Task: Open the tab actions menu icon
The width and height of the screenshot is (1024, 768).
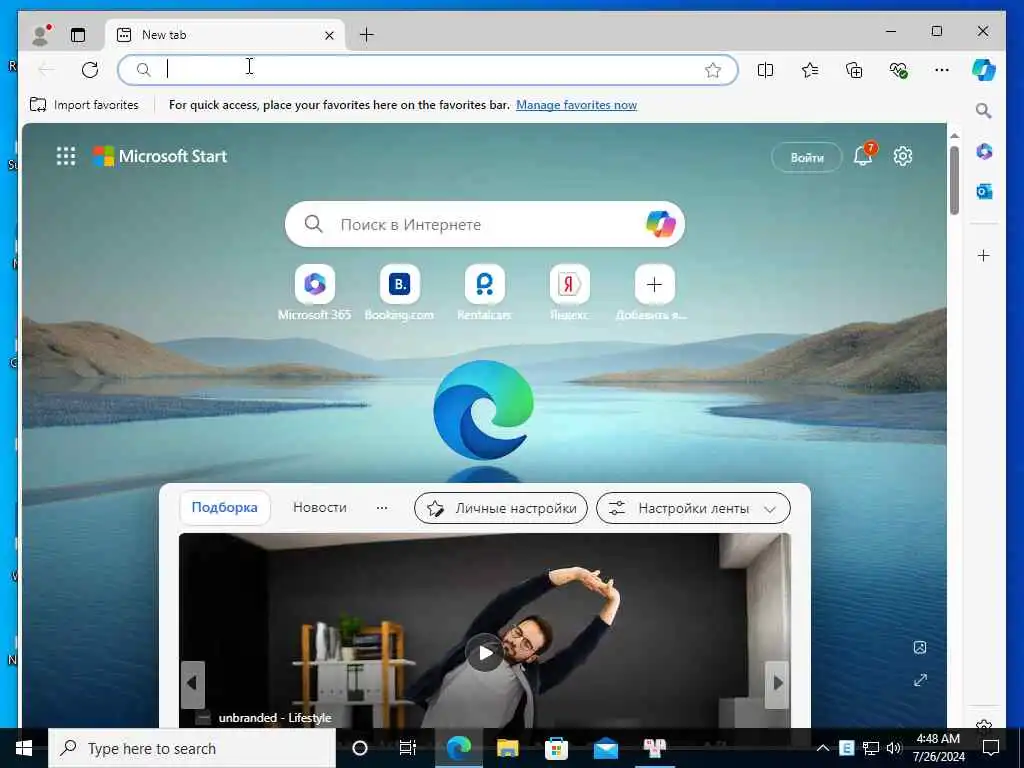Action: 78,35
